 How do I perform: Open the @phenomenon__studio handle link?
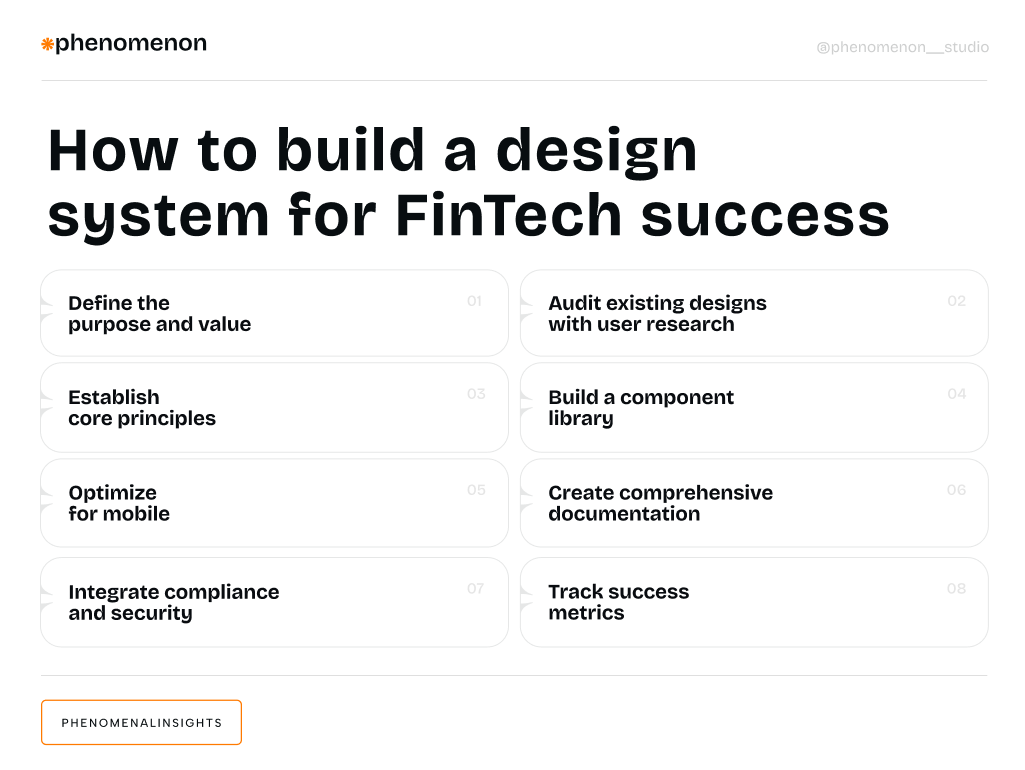[x=902, y=47]
